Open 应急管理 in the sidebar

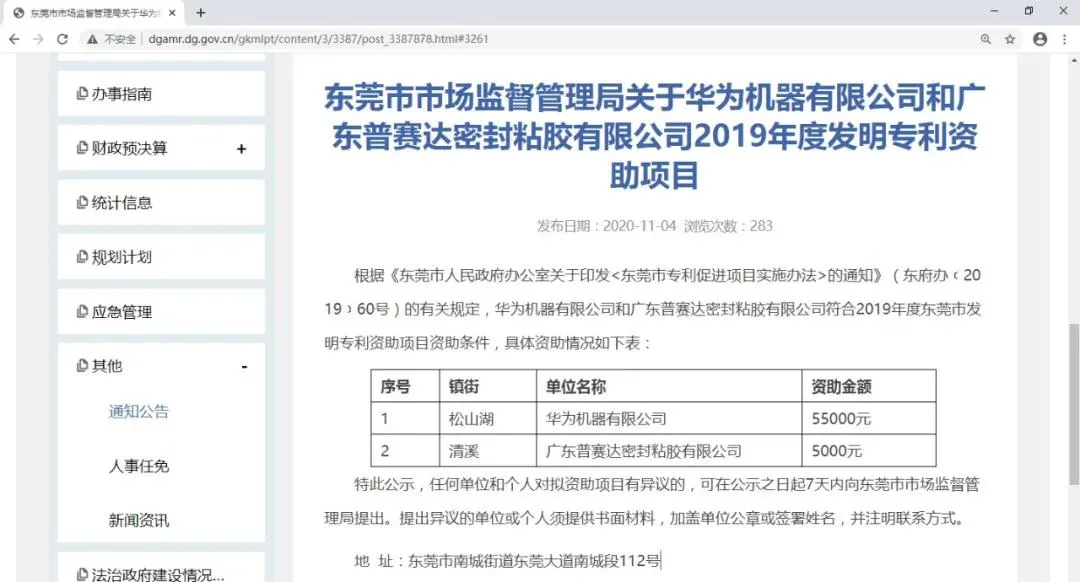(161, 311)
